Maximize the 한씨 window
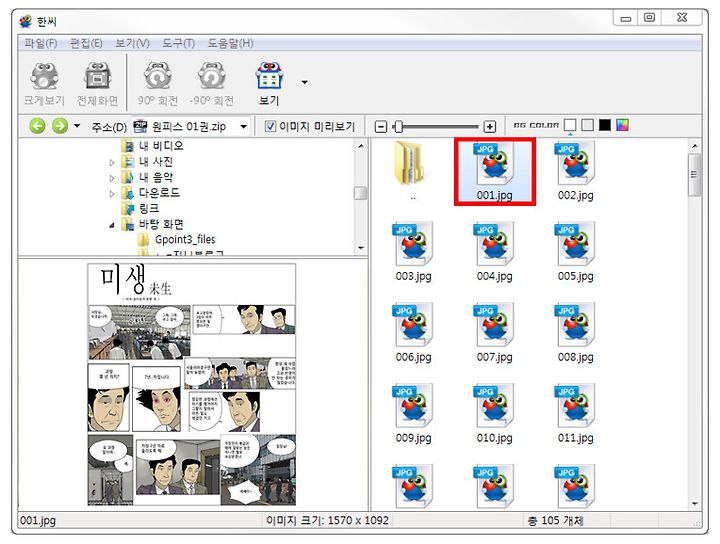Viewport: 720px width, 544px height. click(649, 17)
